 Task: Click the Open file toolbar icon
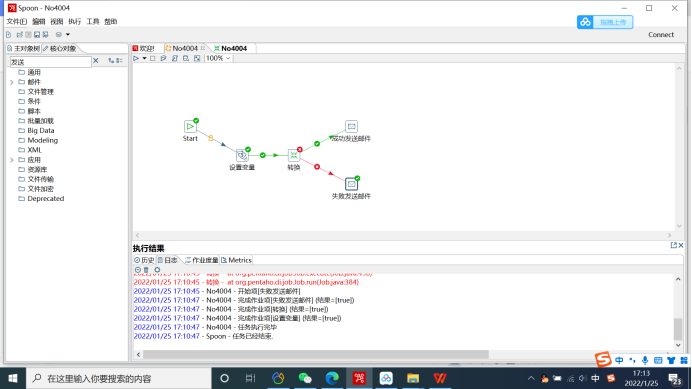point(19,34)
